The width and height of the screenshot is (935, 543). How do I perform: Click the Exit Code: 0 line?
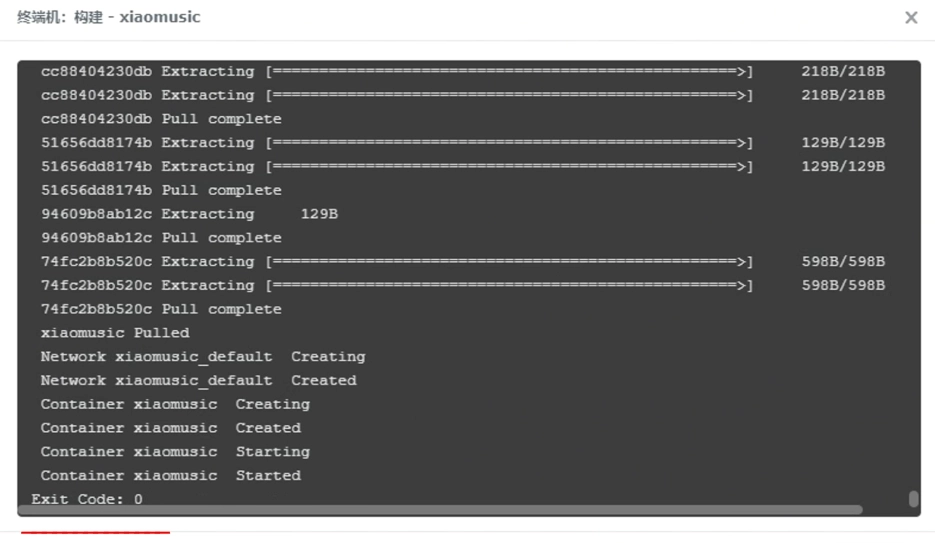pos(87,499)
